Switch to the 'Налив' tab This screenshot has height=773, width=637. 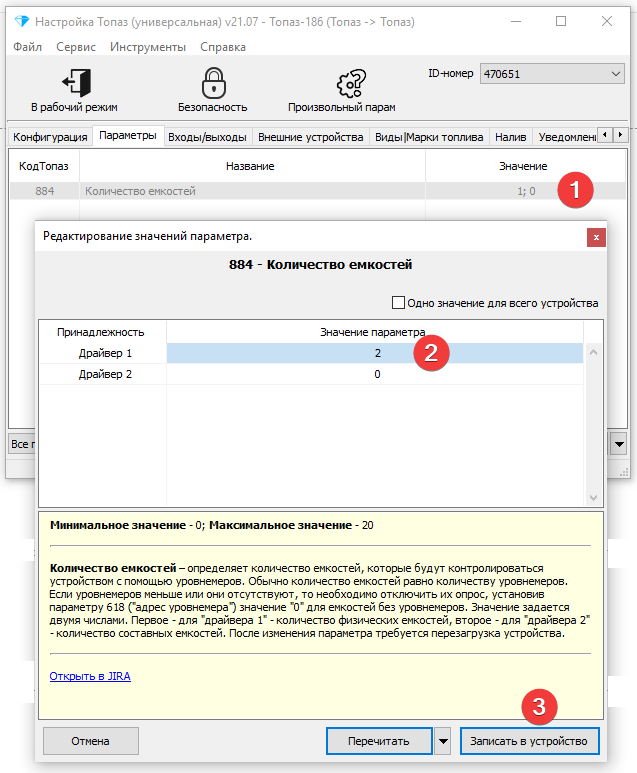511,137
